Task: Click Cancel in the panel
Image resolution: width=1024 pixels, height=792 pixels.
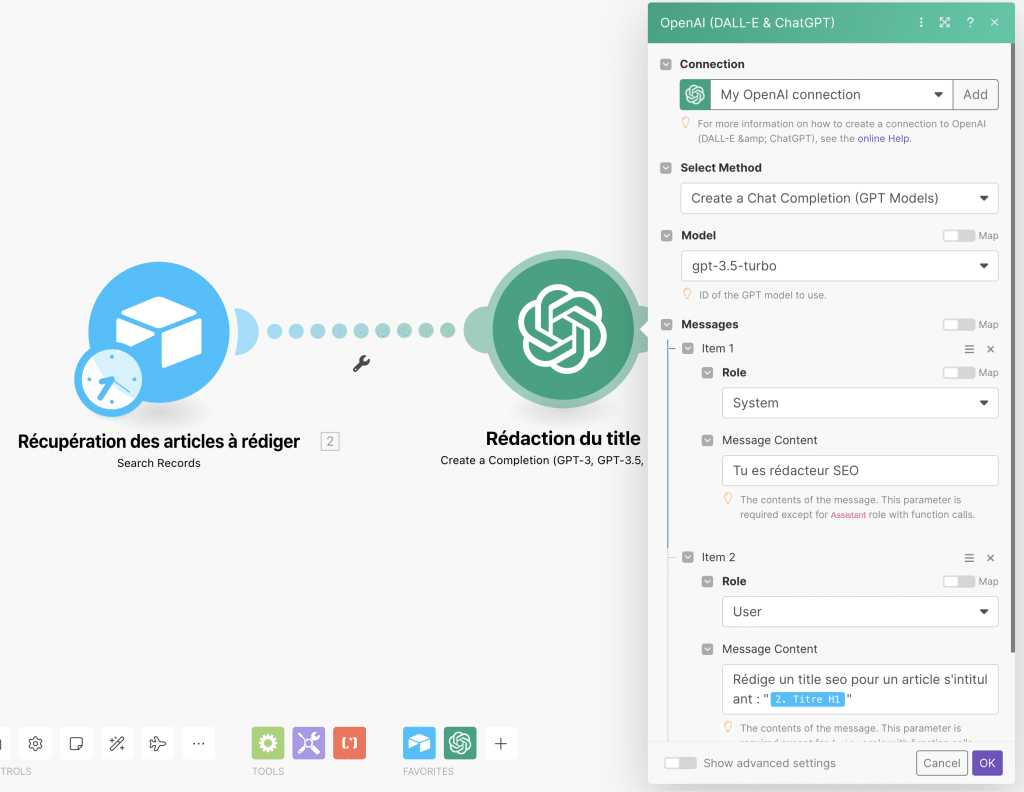Action: pos(942,763)
